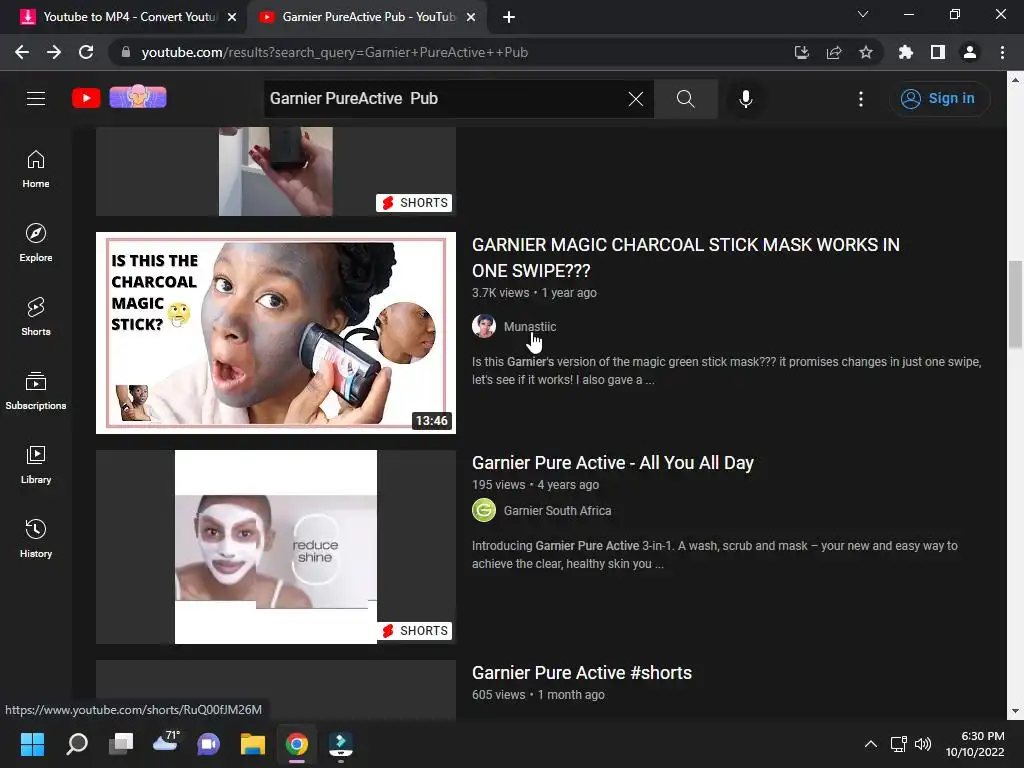
Task: Open the tab search dropdown arrow
Action: click(x=863, y=14)
